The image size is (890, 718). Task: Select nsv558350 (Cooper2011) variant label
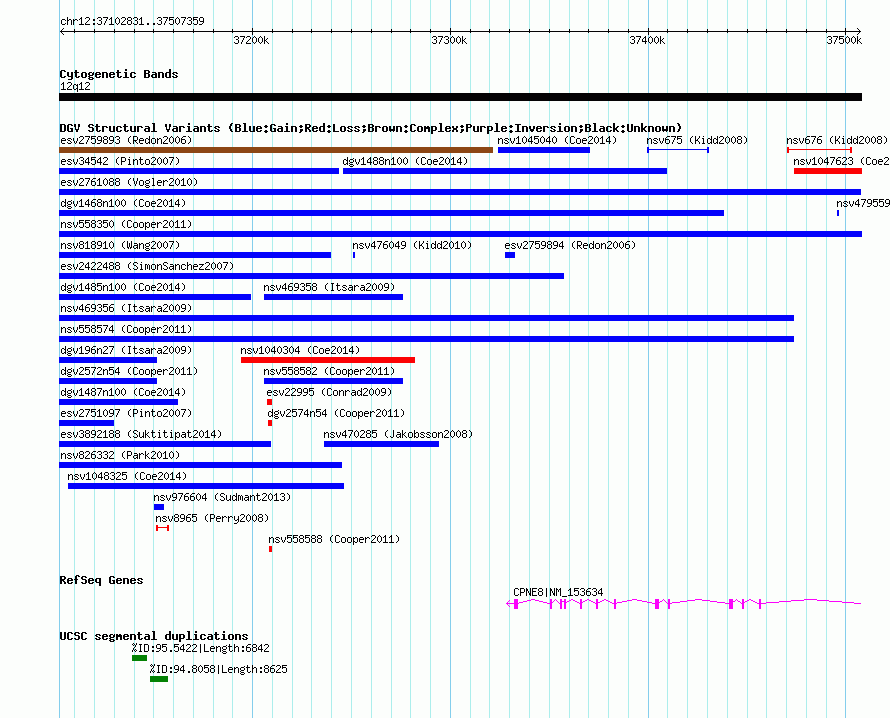coord(126,224)
